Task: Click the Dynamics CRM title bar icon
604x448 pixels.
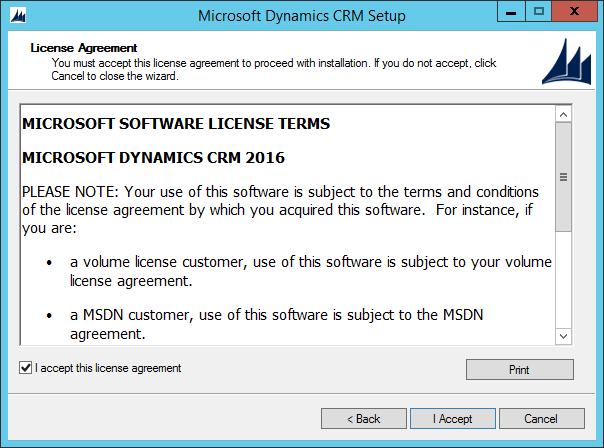Action: click(18, 16)
